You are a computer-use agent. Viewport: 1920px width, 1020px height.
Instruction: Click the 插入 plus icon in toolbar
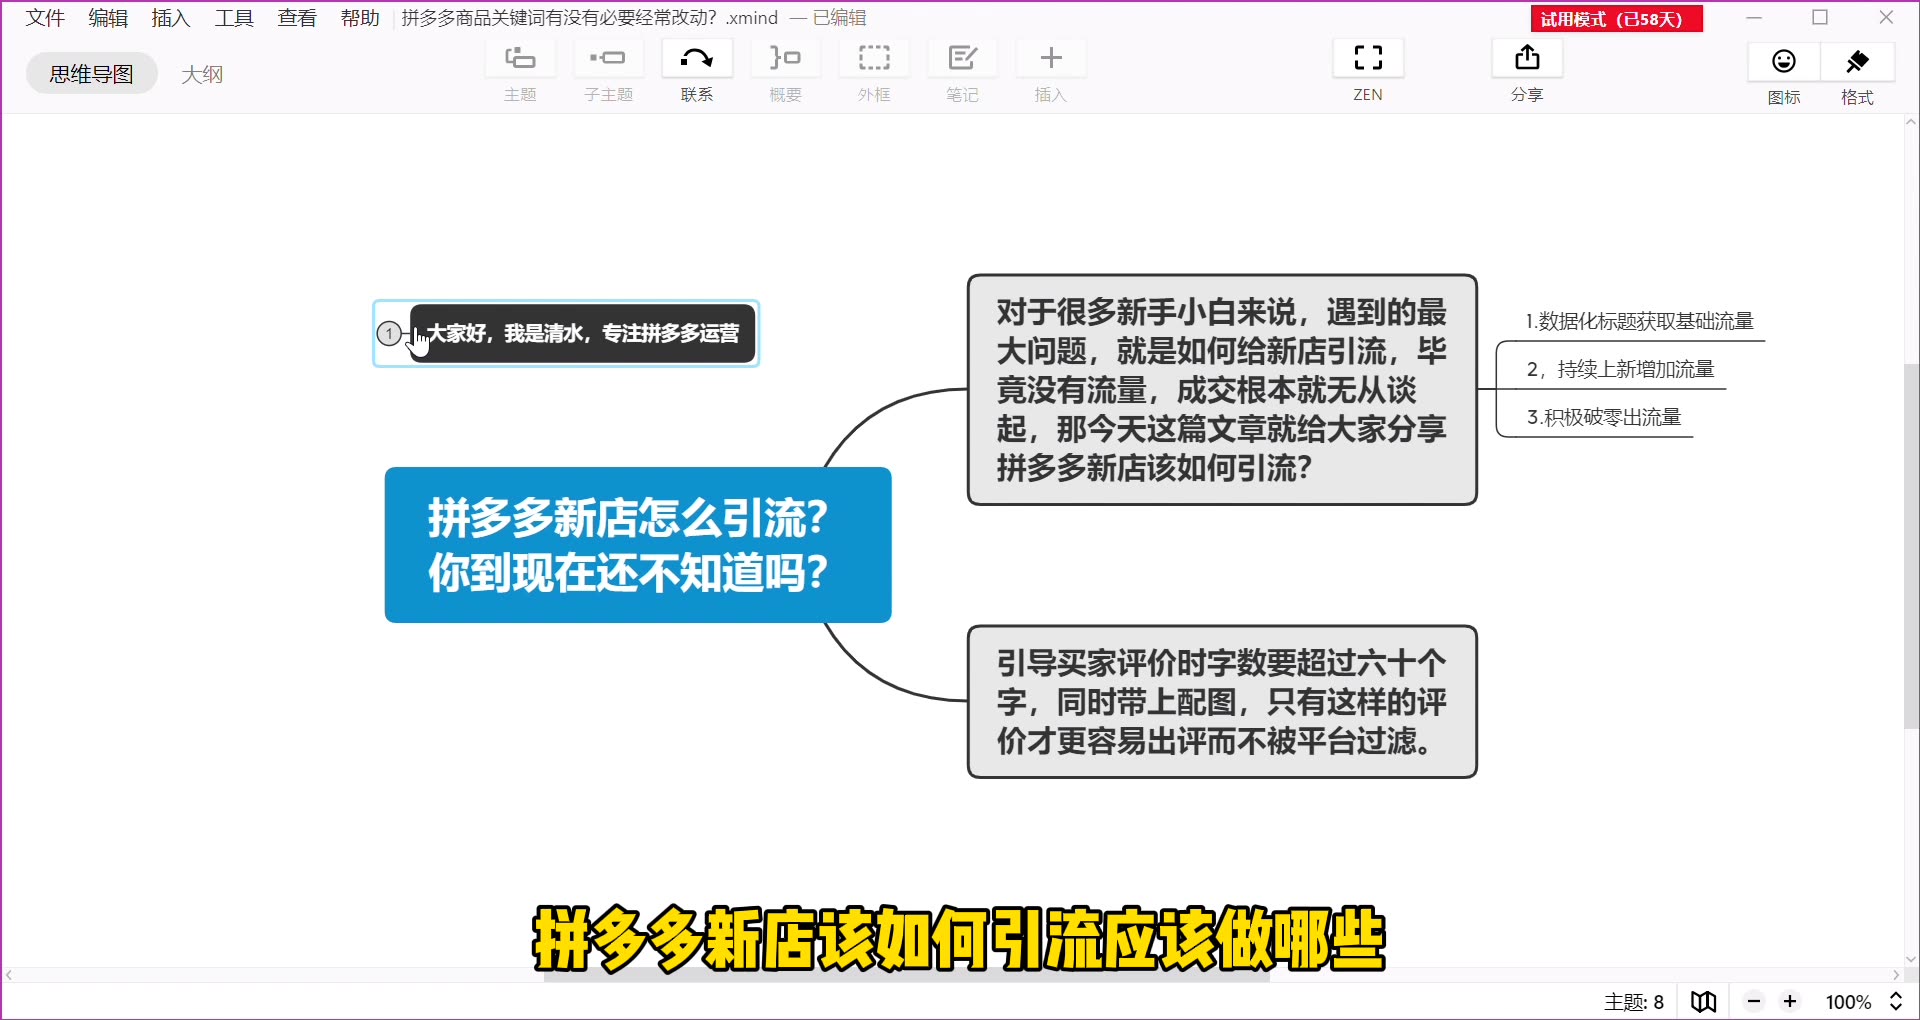1051,58
